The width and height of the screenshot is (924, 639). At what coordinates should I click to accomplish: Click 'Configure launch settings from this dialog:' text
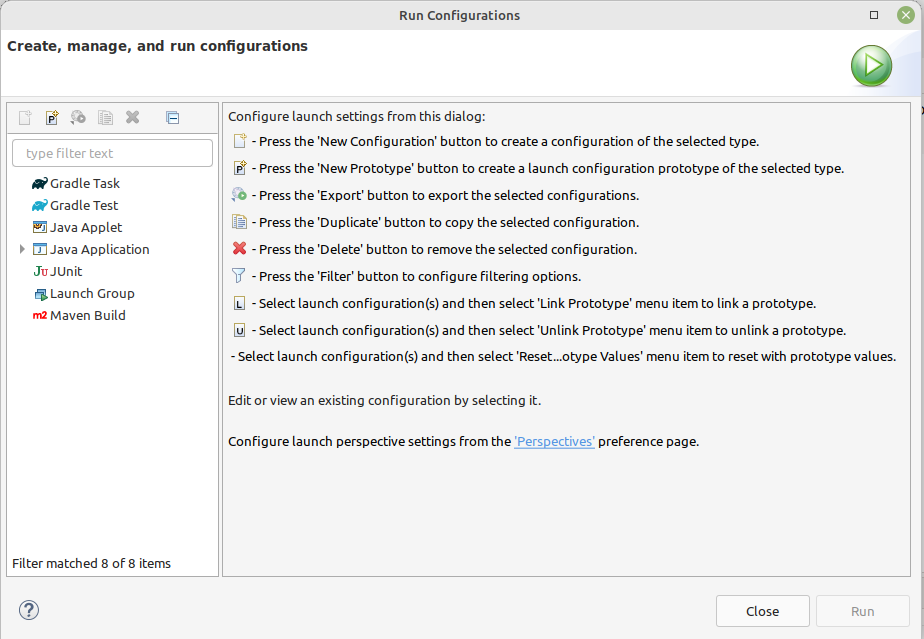pyautogui.click(x=357, y=117)
